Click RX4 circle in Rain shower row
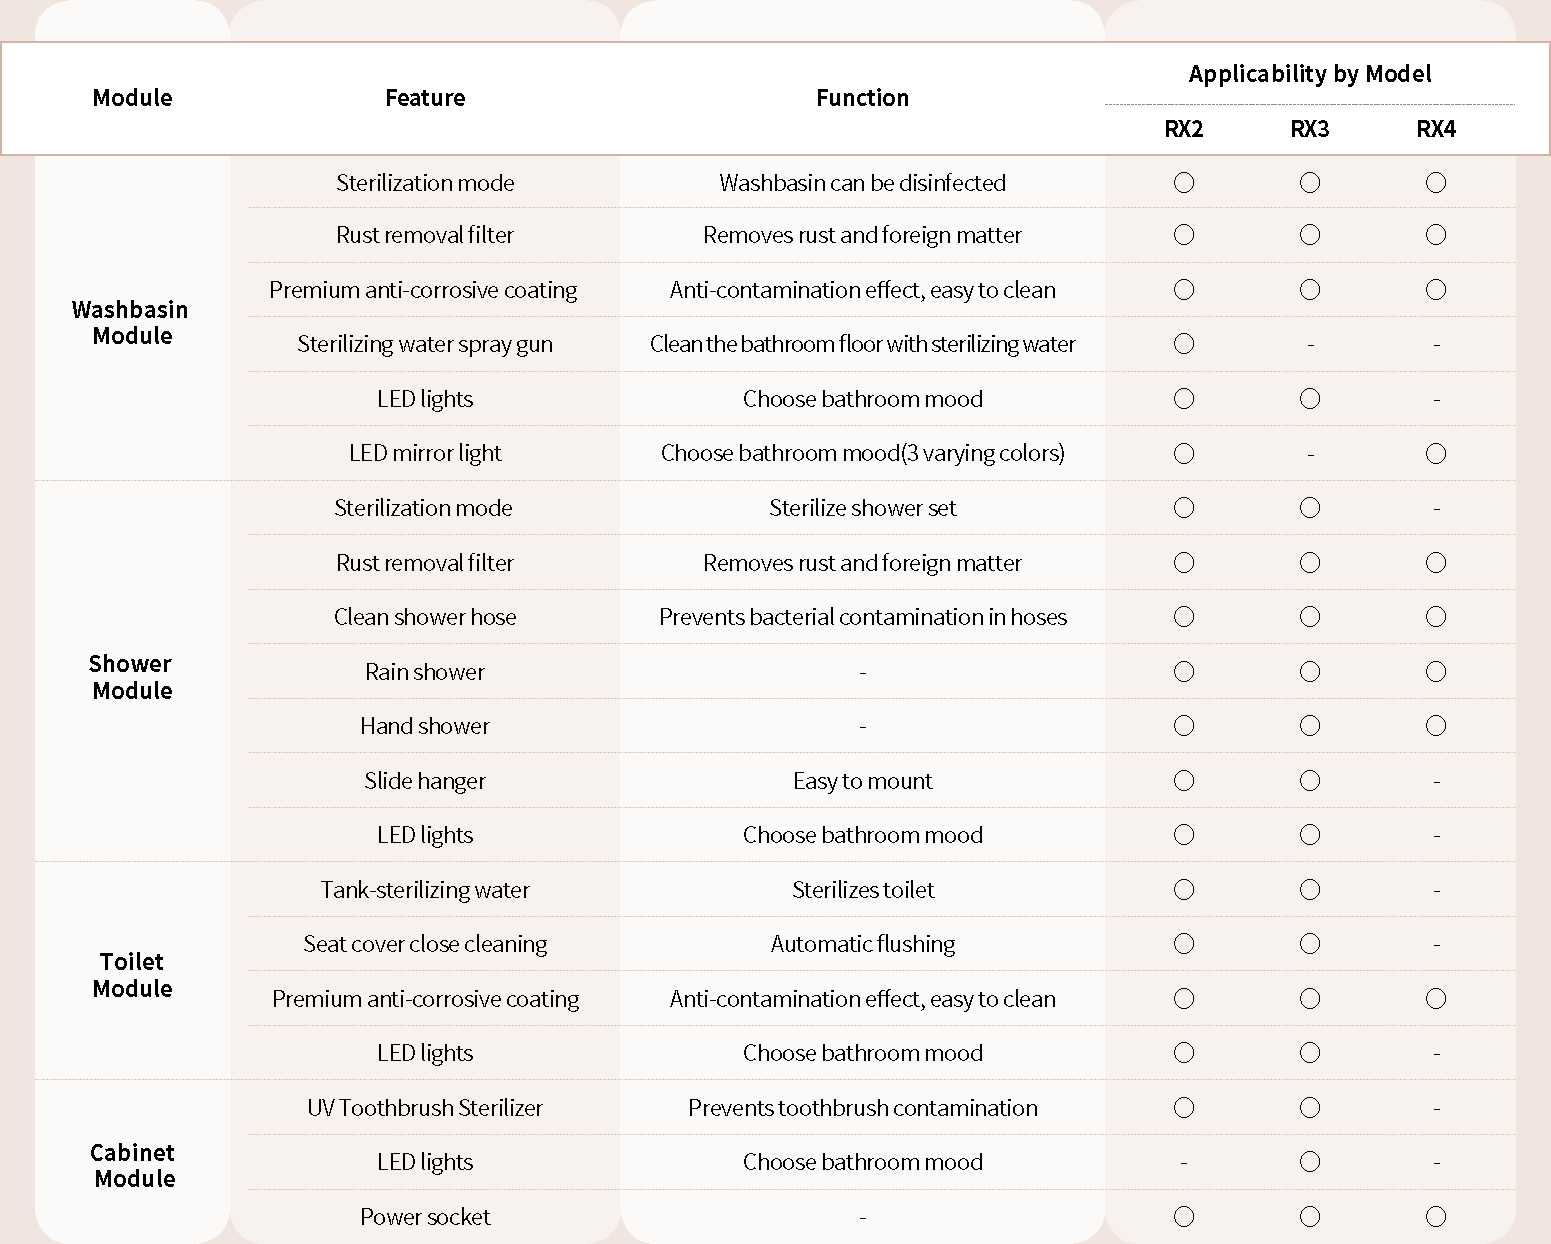 pos(1436,672)
